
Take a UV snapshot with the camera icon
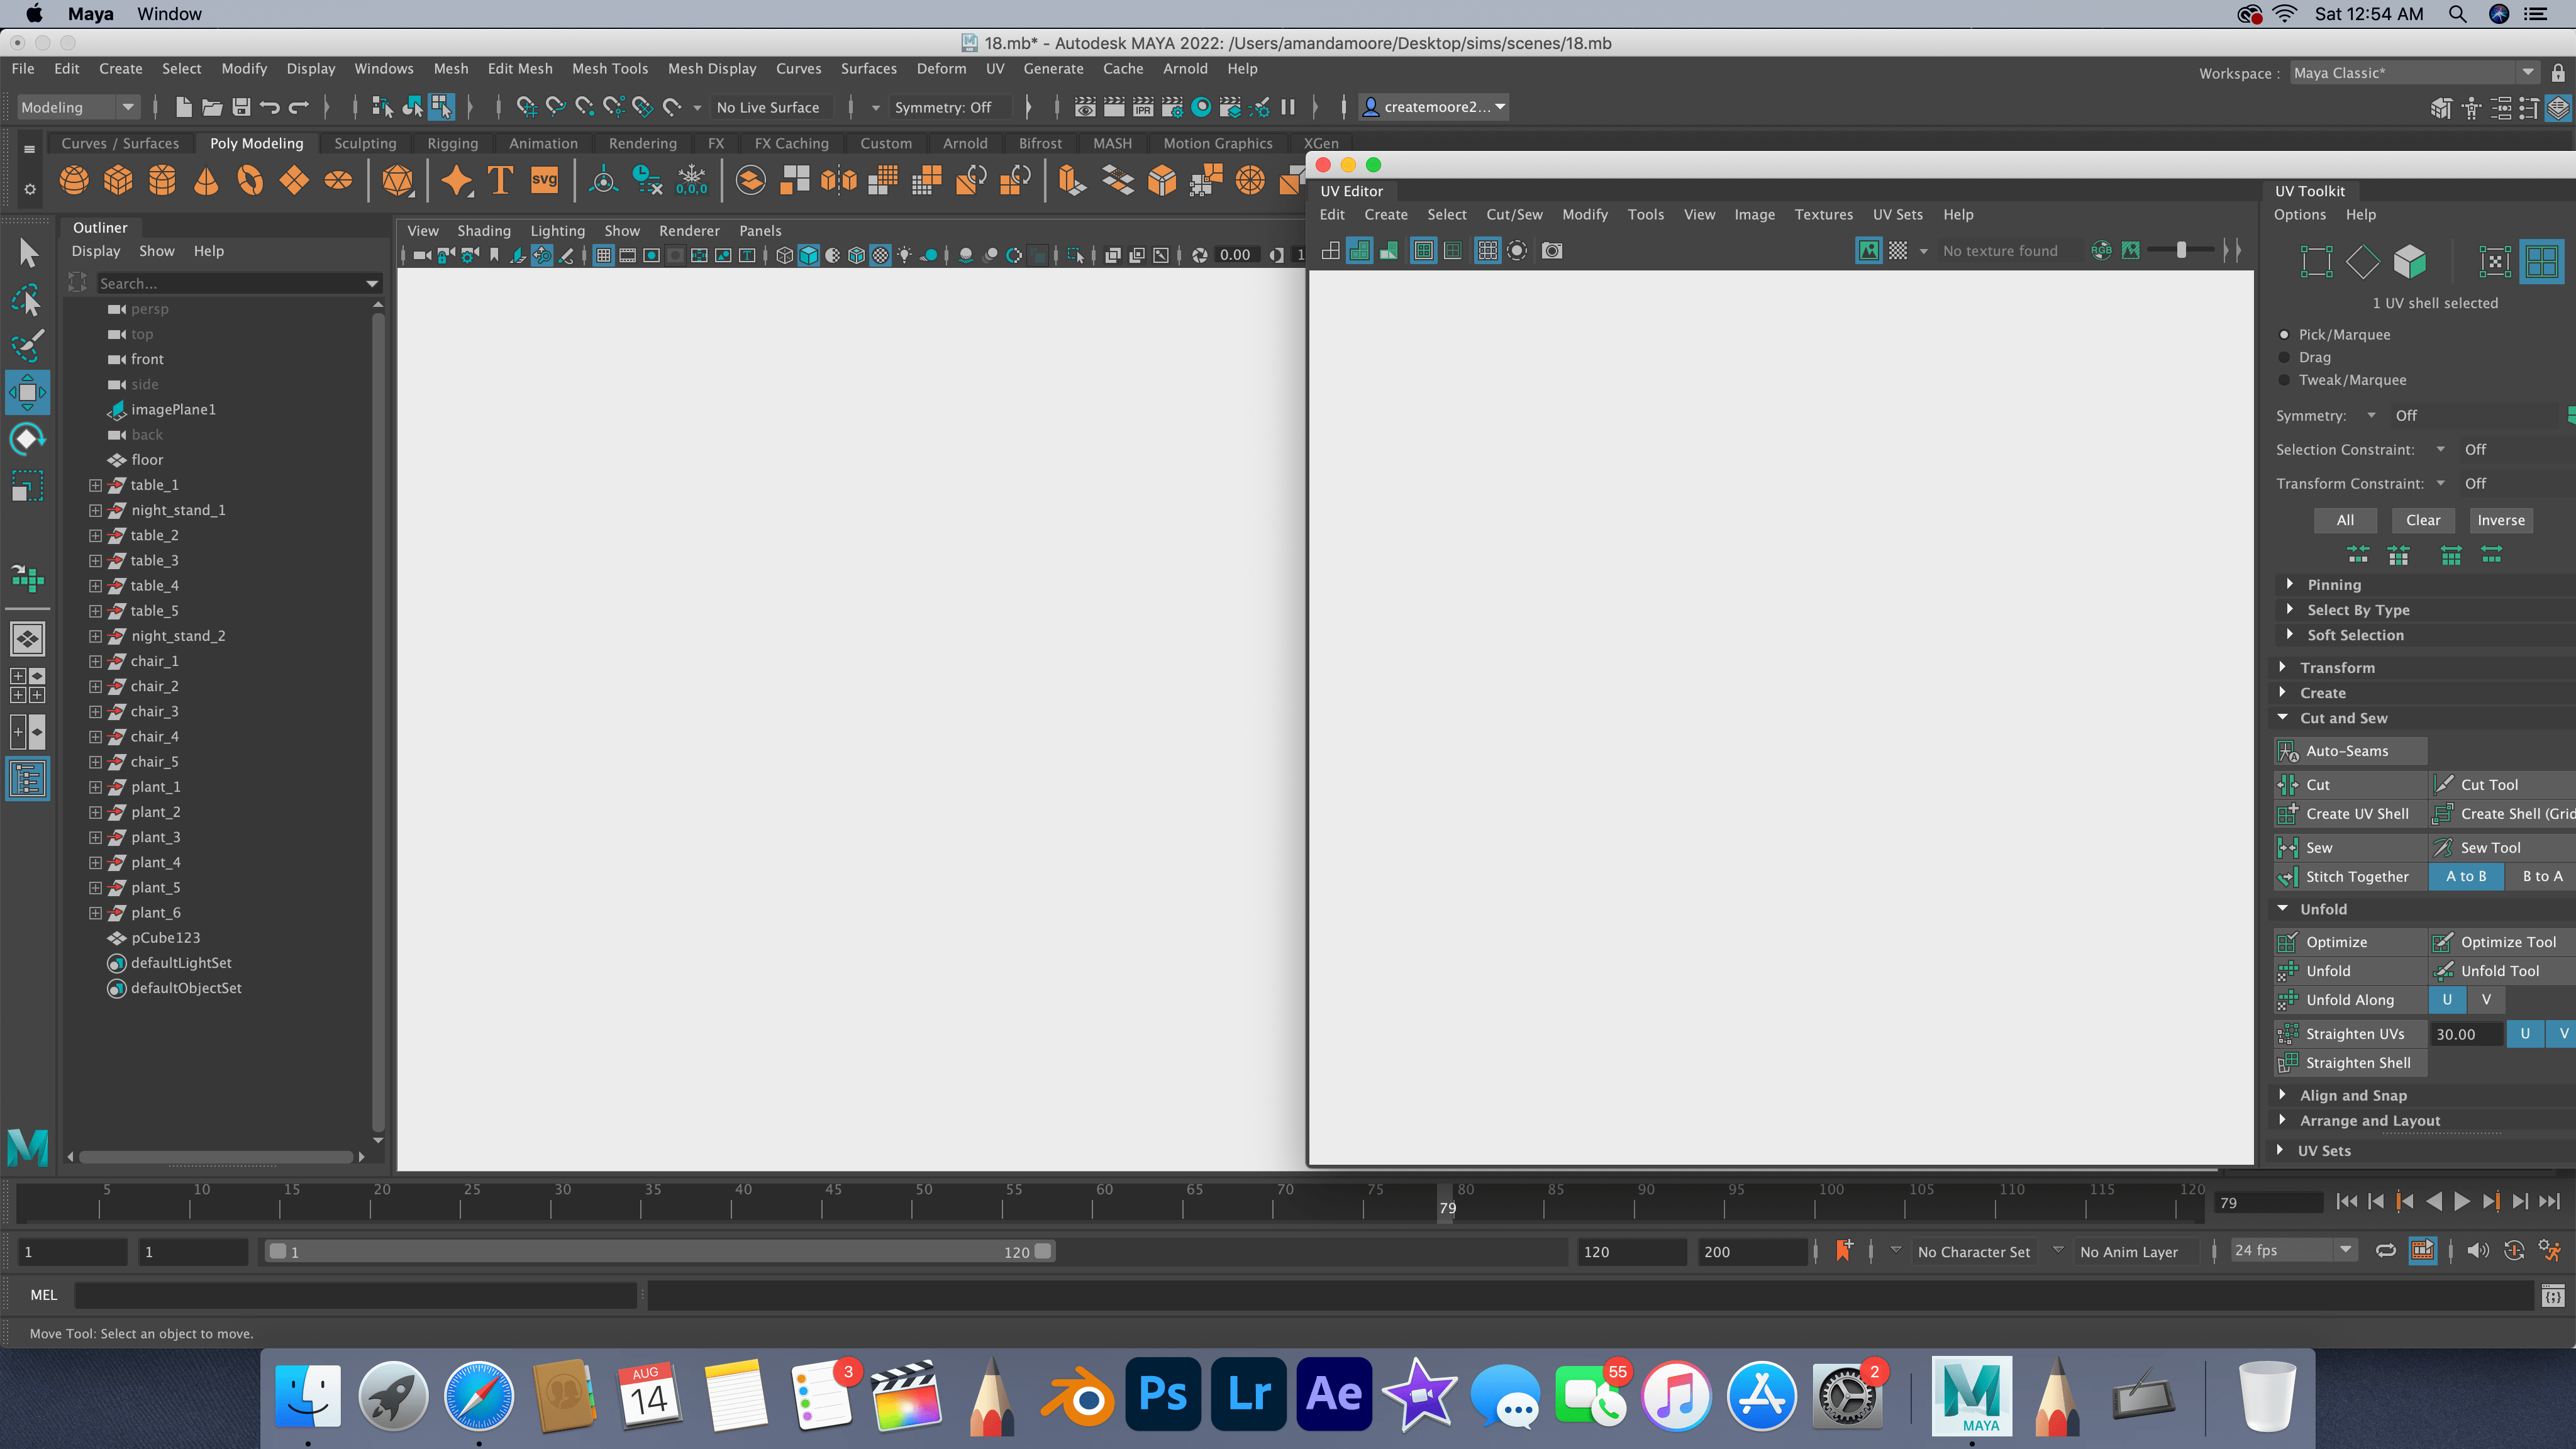point(1551,251)
